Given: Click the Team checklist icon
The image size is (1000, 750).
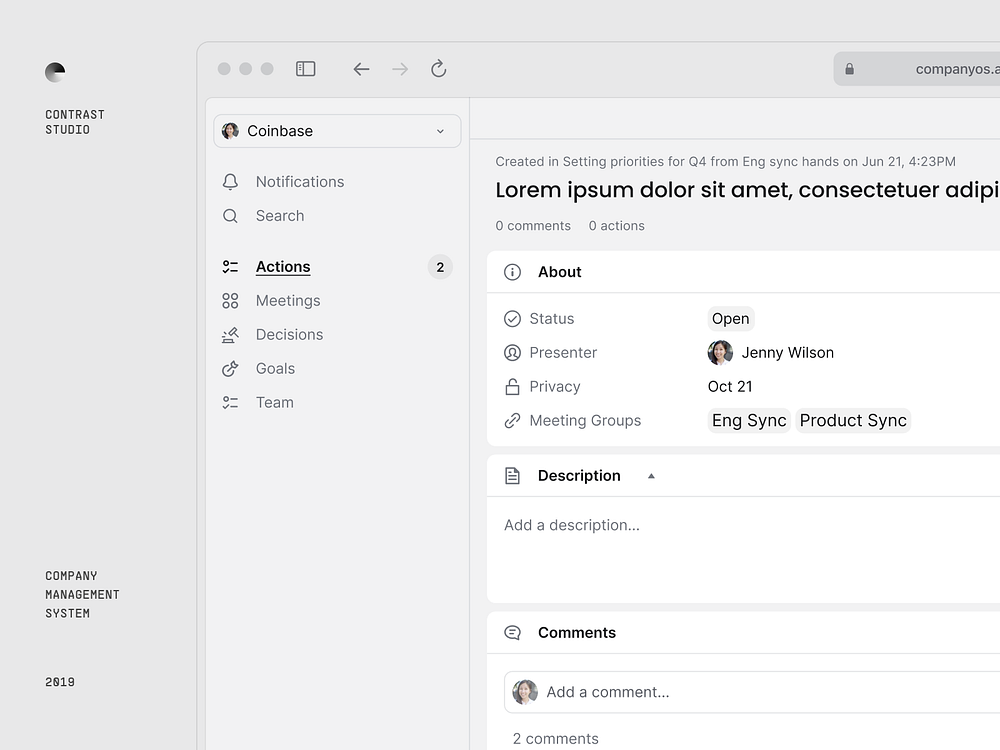Looking at the screenshot, I should point(230,402).
